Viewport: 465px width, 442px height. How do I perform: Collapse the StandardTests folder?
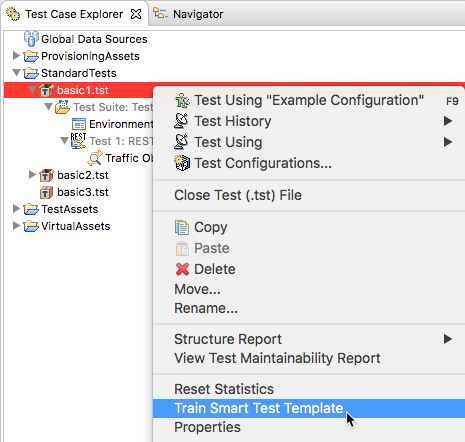click(x=16, y=72)
